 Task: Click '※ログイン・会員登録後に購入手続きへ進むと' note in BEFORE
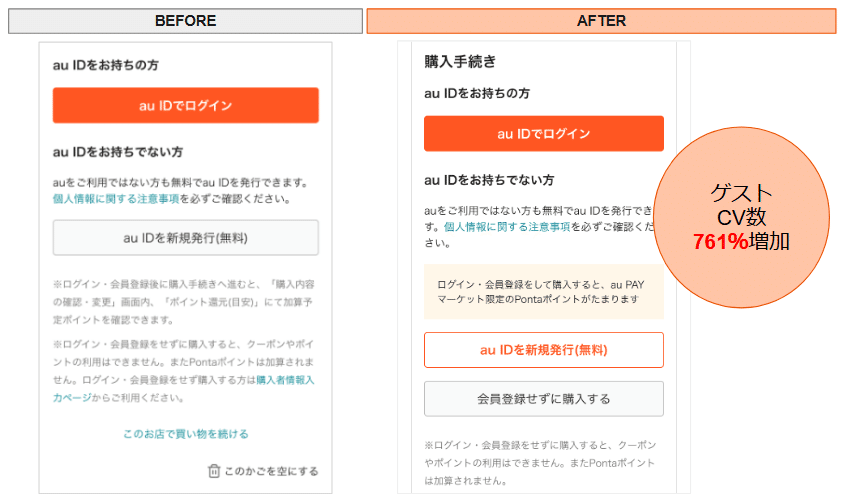(x=184, y=302)
